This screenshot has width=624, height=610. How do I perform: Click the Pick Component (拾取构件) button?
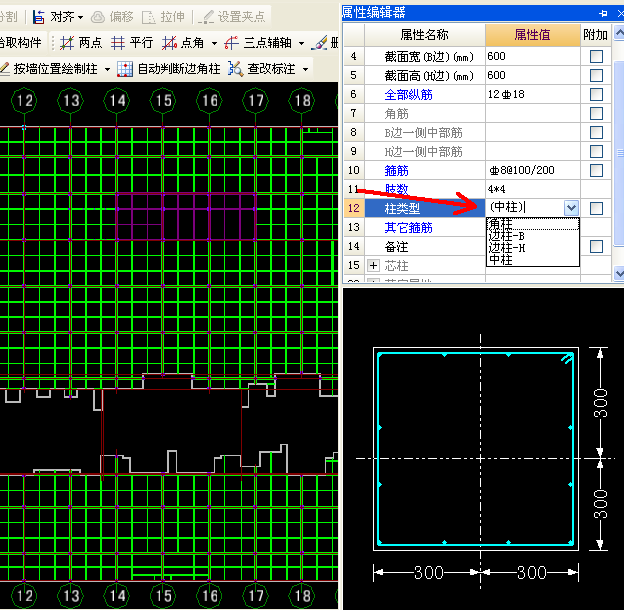(x=21, y=43)
